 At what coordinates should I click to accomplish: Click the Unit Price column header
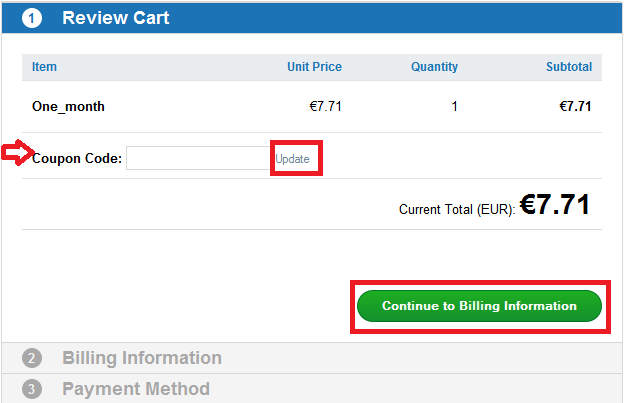tap(314, 67)
